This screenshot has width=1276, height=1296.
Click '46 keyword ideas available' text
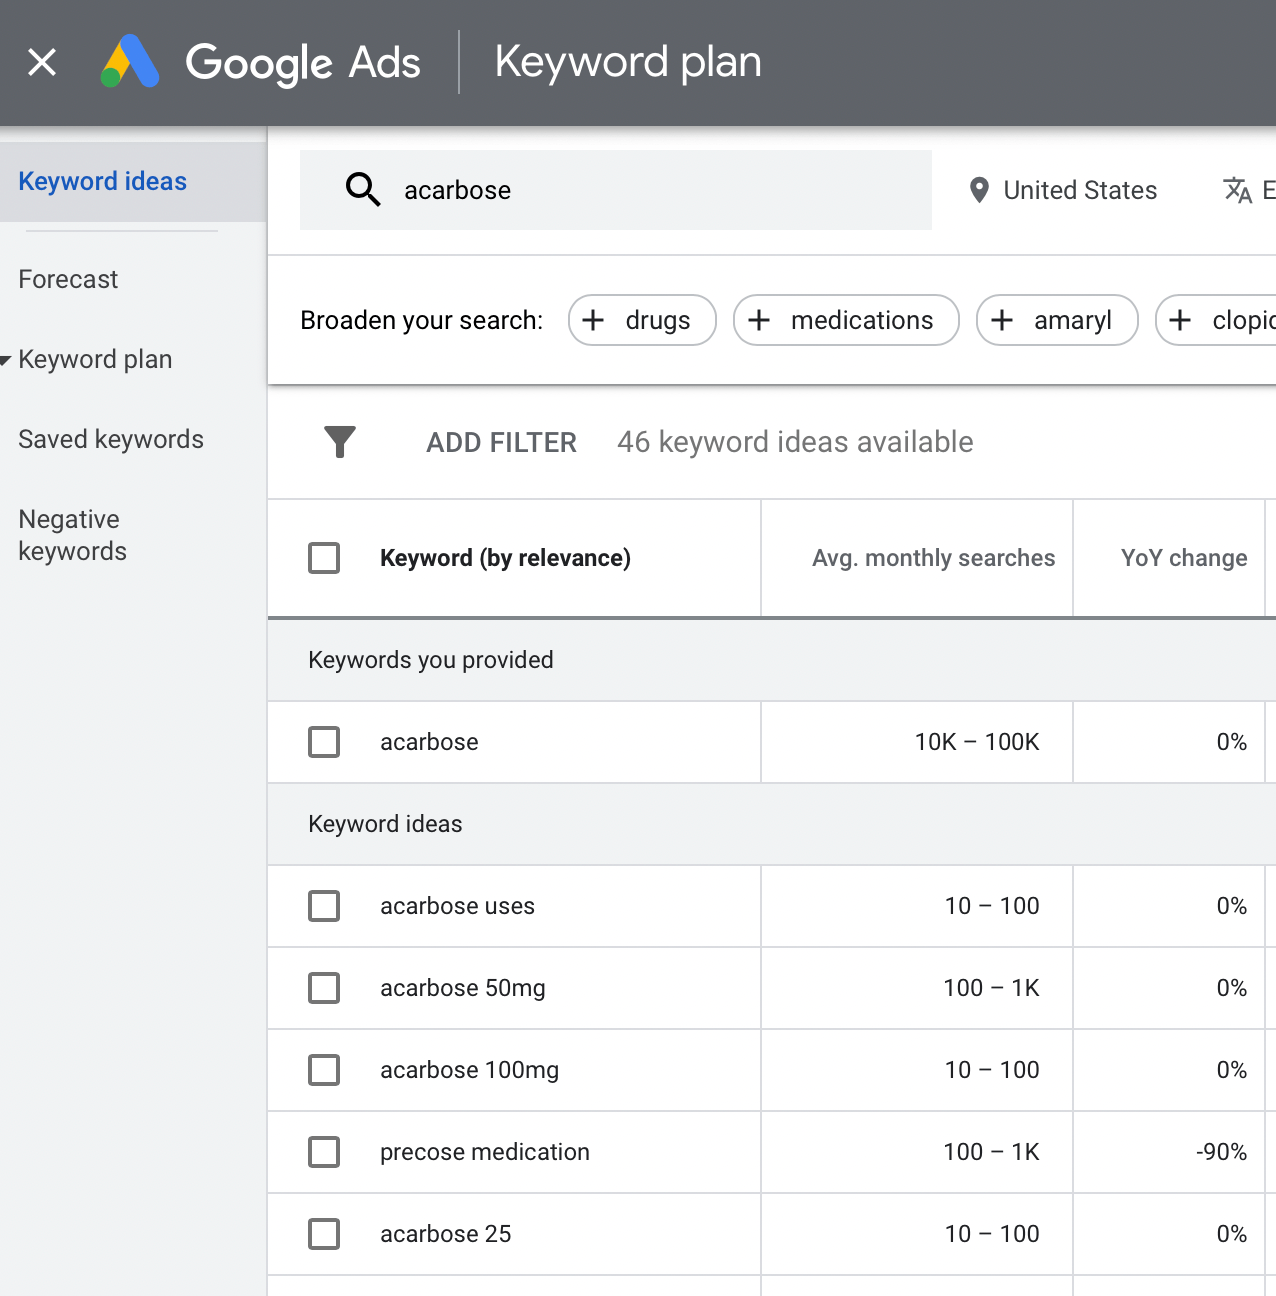(795, 442)
